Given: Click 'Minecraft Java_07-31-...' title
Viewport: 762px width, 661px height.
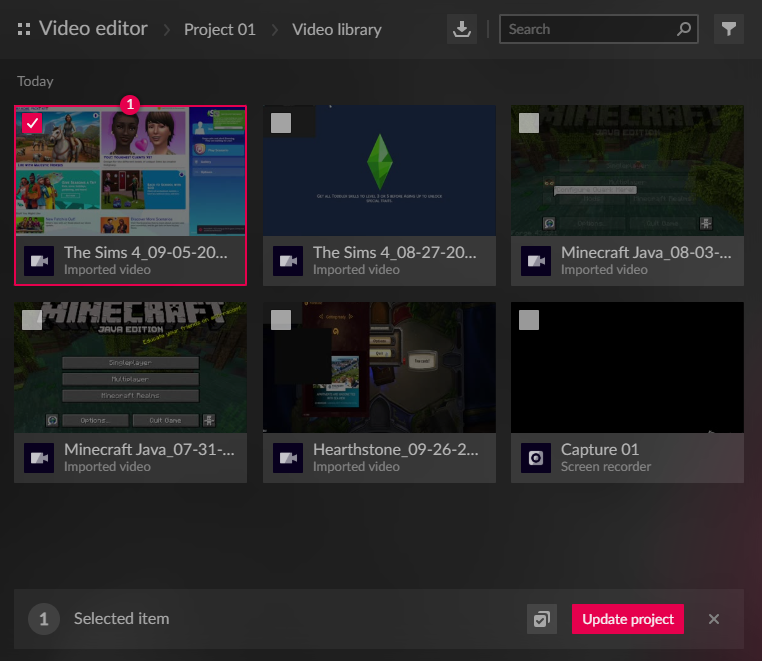Looking at the screenshot, I should (x=149, y=450).
